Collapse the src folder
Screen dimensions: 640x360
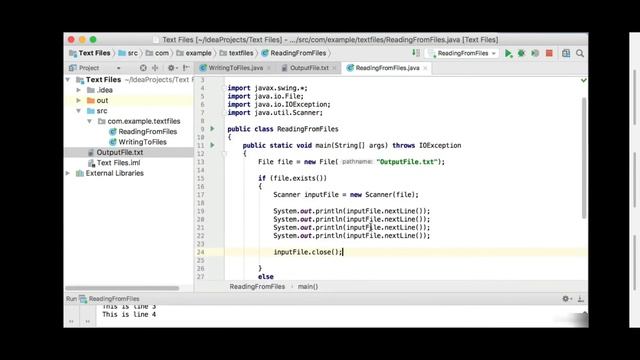[x=79, y=111]
